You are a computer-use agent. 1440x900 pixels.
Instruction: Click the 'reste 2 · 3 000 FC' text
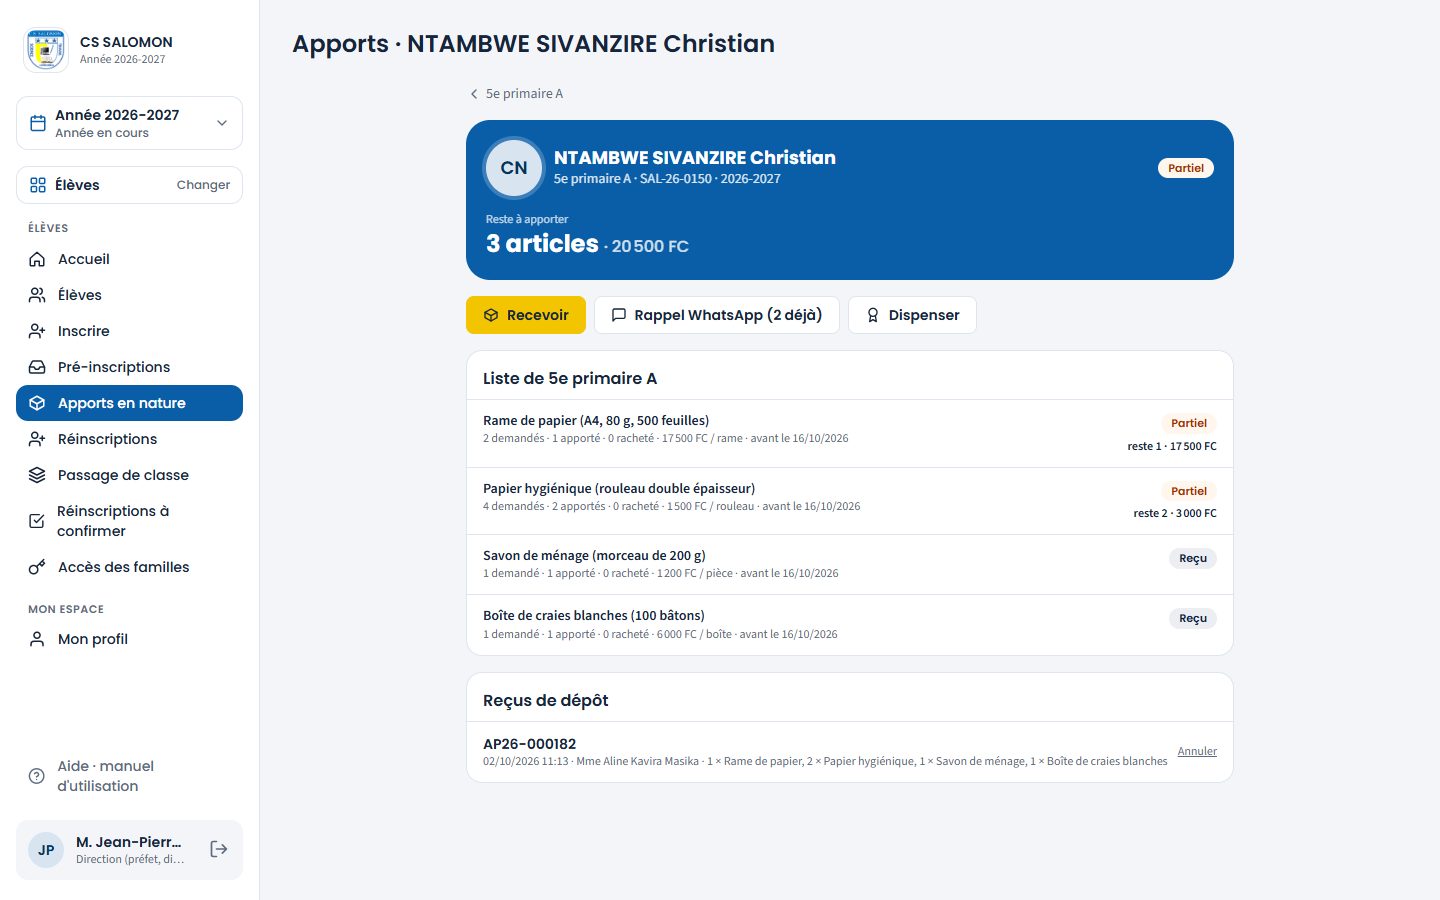click(x=1175, y=513)
